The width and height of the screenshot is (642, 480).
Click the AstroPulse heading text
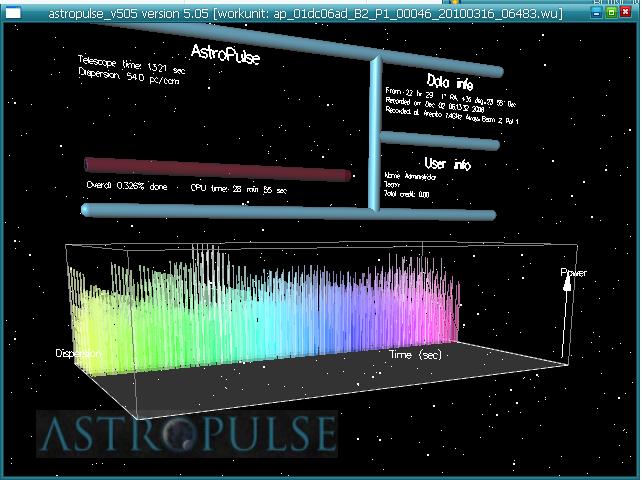tap(226, 54)
